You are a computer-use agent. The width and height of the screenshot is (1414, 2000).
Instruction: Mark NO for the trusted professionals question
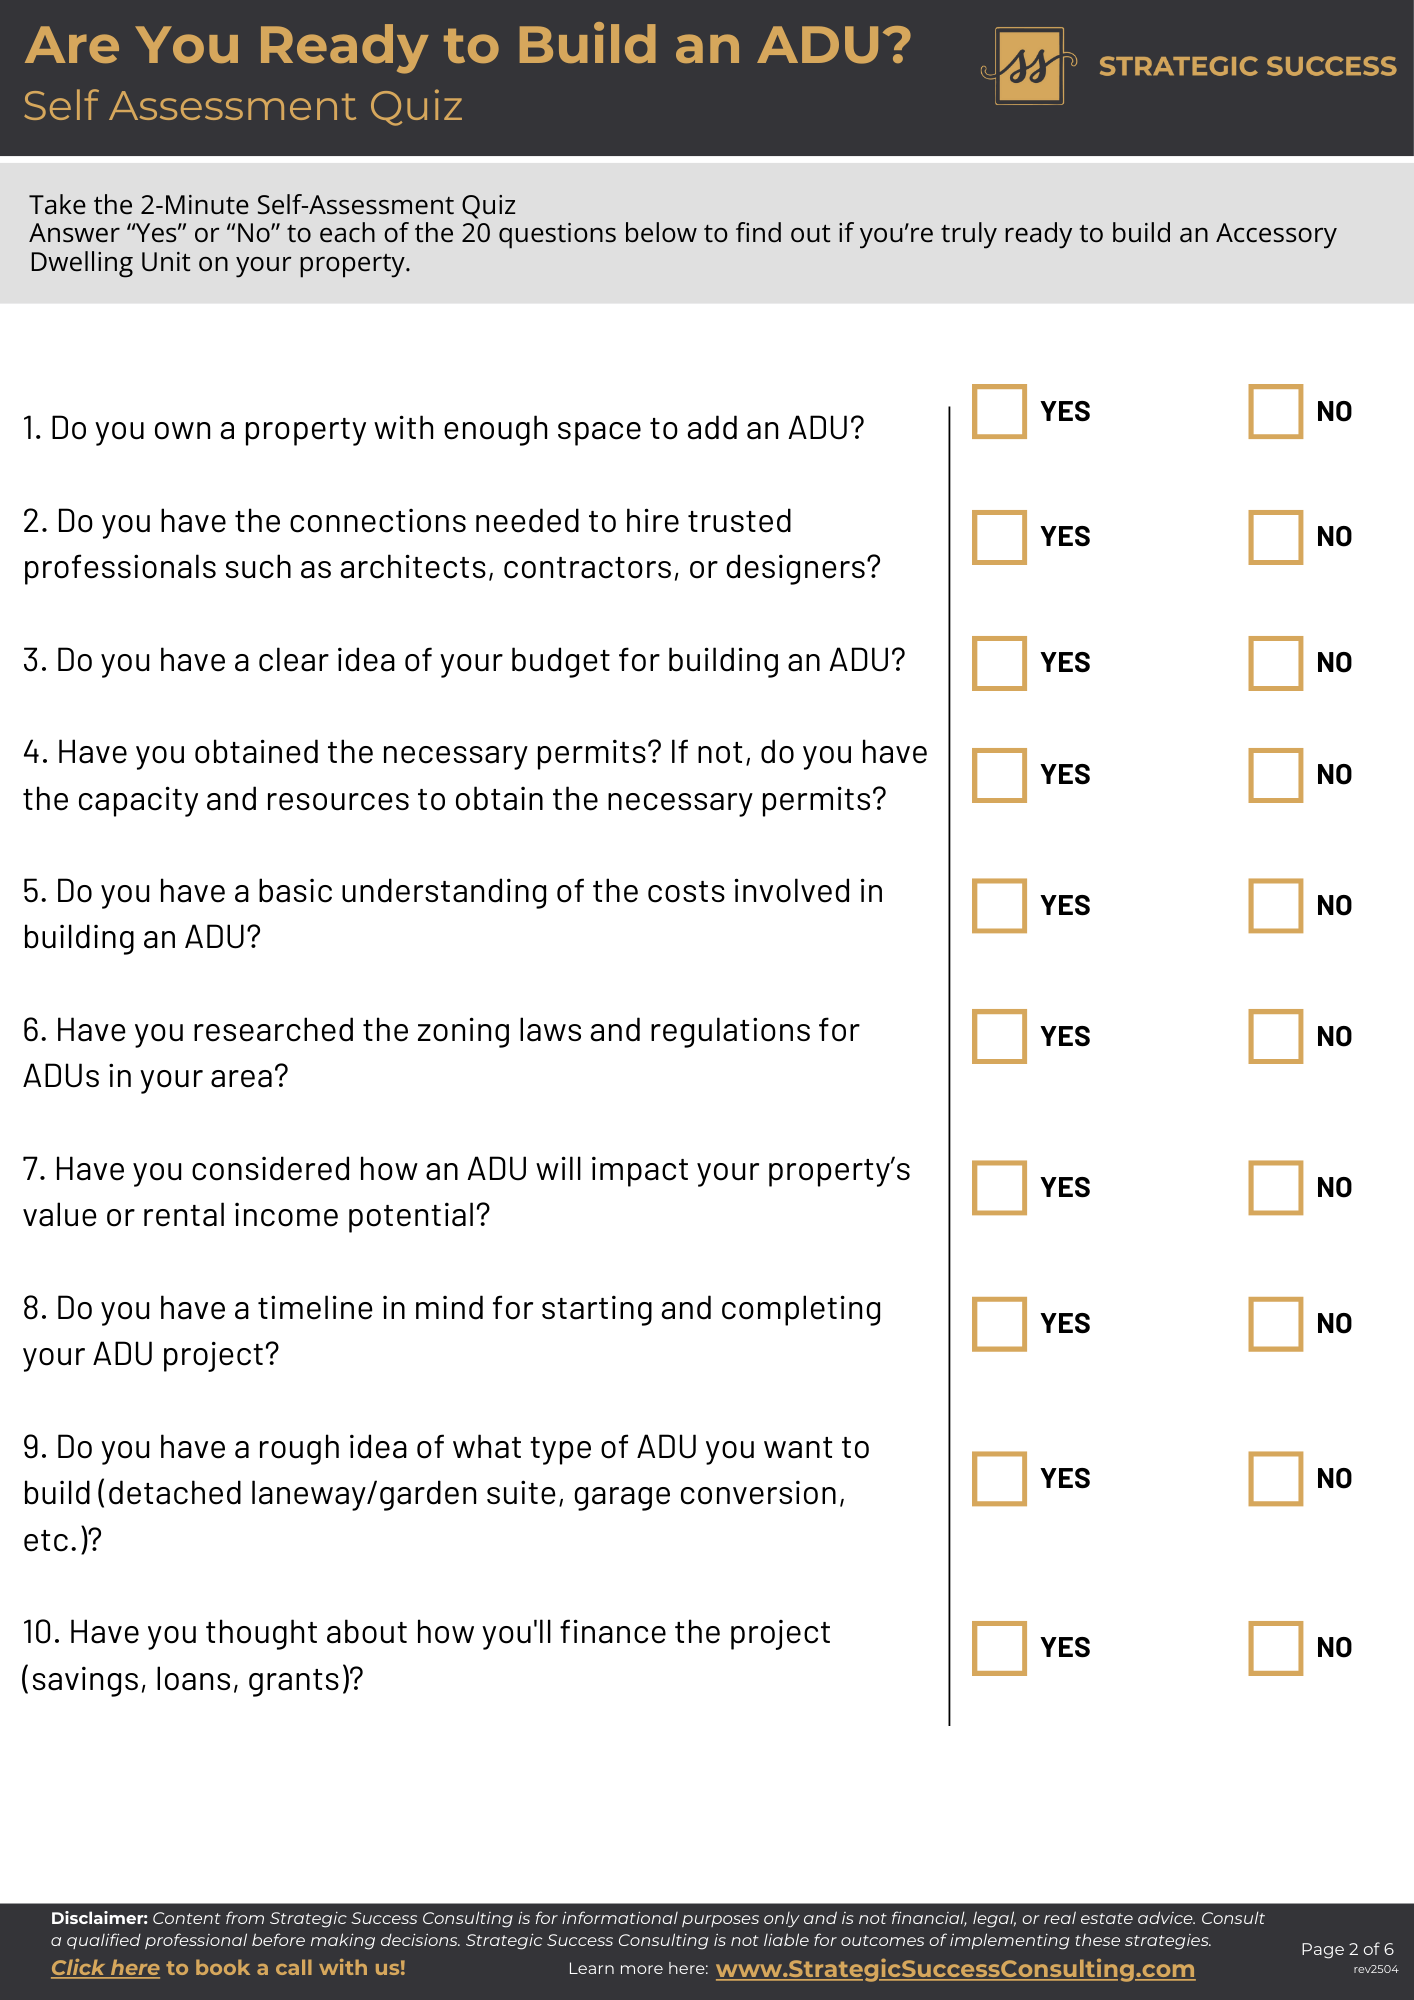[1275, 537]
